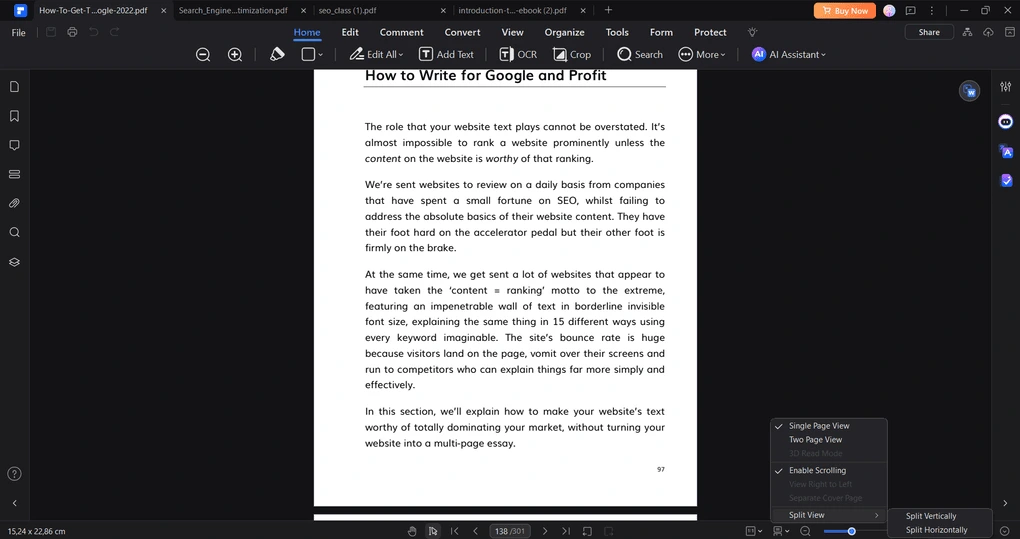This screenshot has height=539, width=1020.
Task: Open the Attachments paperclip panel
Action: [14, 204]
